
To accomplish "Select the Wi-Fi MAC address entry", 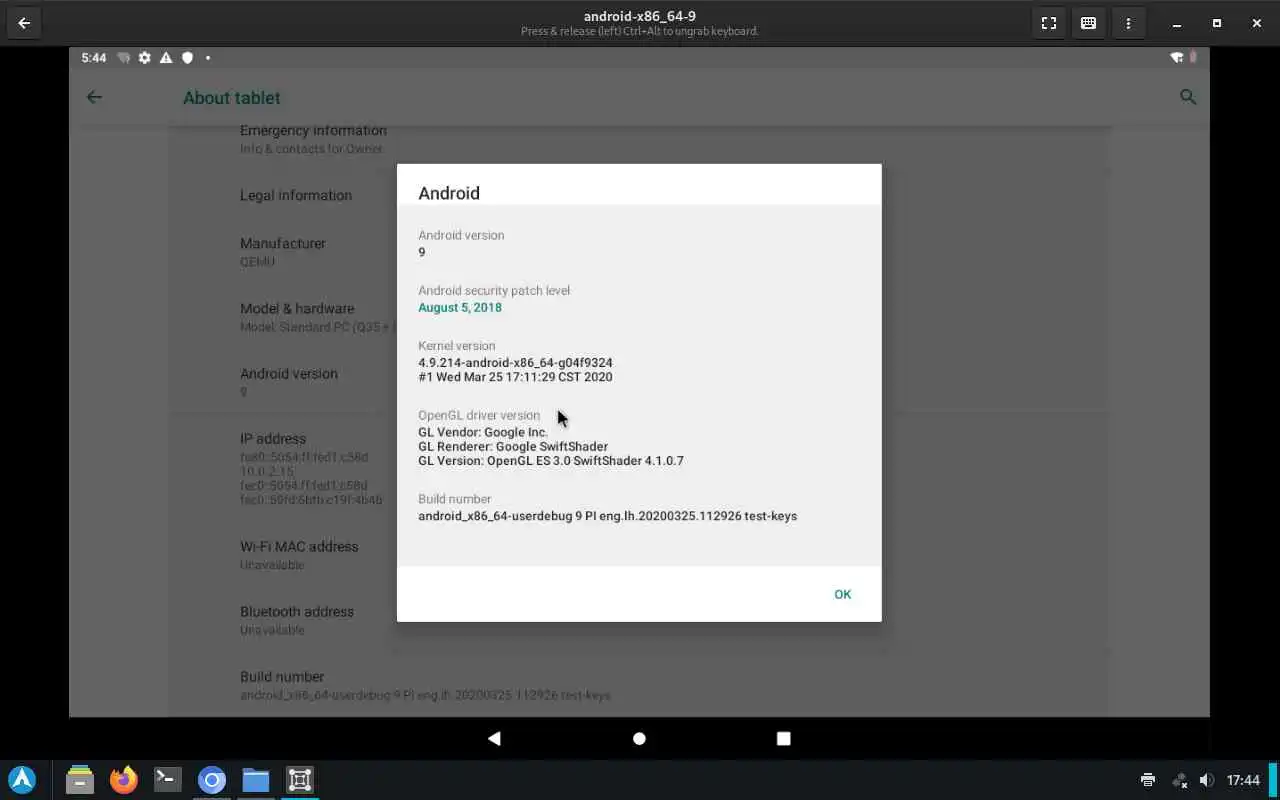I will click(639, 555).
